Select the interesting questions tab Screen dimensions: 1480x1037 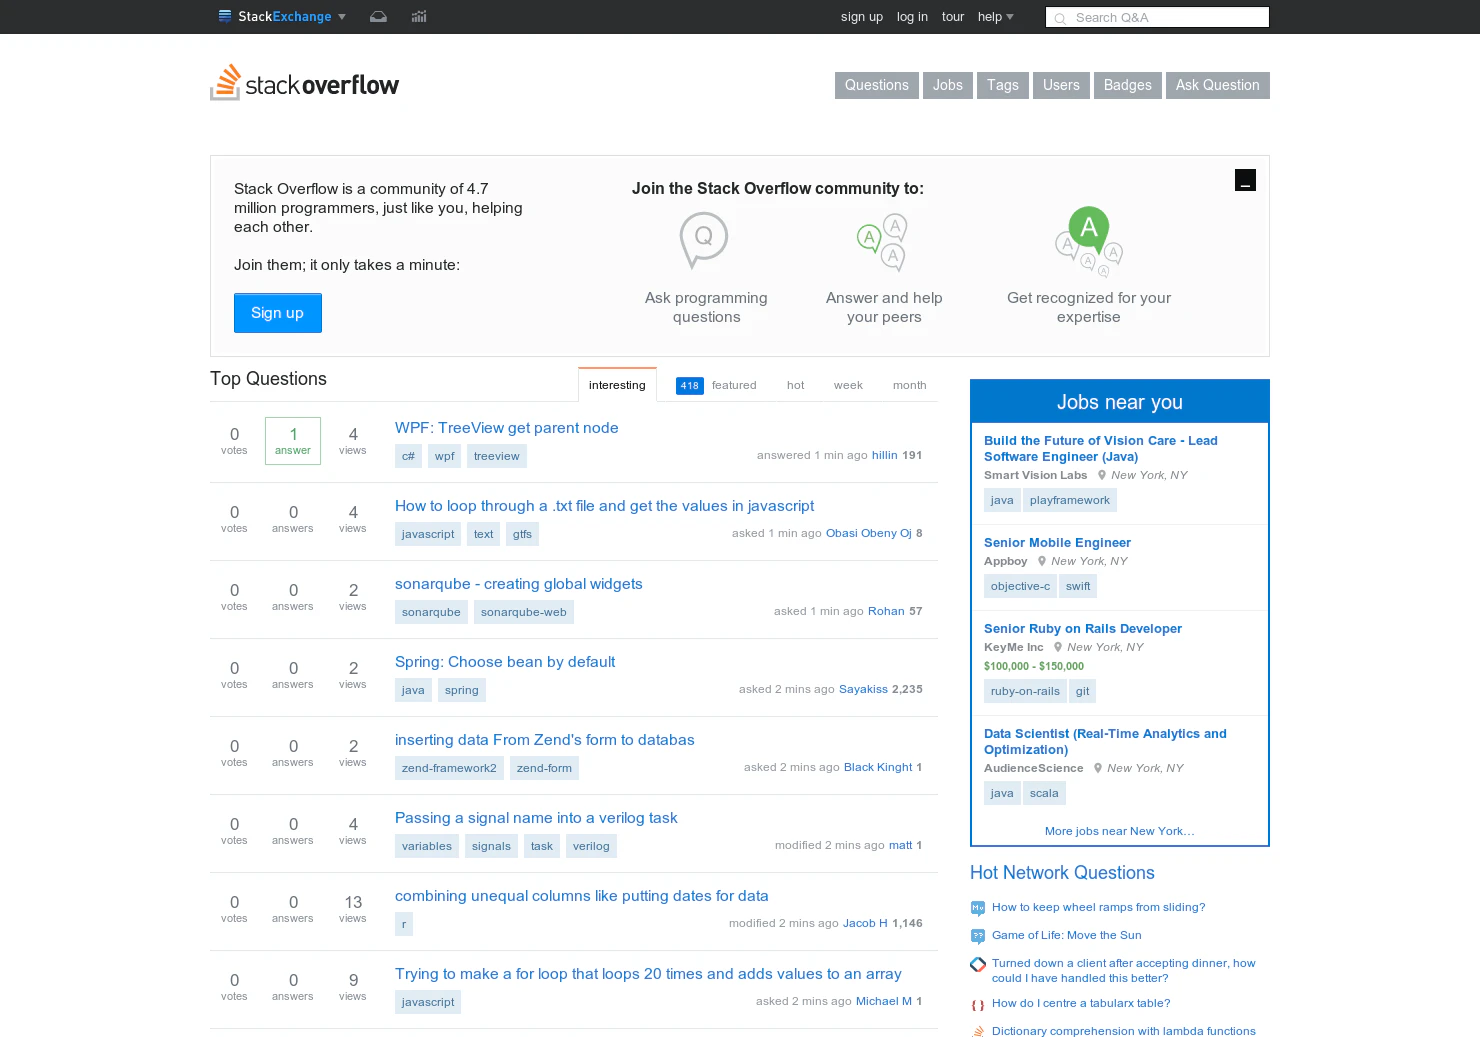[x=617, y=385]
